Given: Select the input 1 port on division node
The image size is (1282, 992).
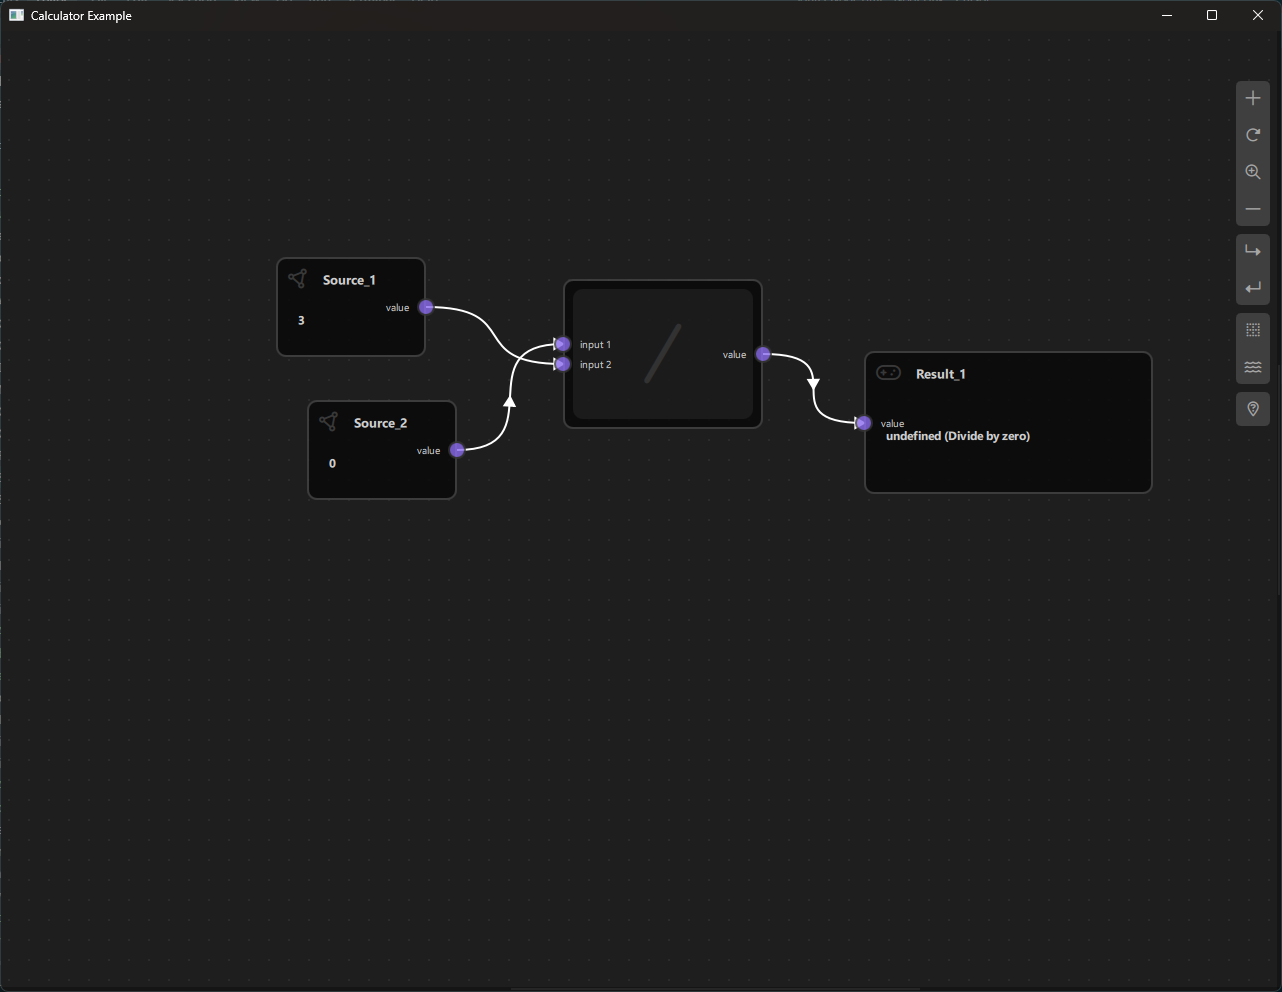Looking at the screenshot, I should [x=563, y=344].
